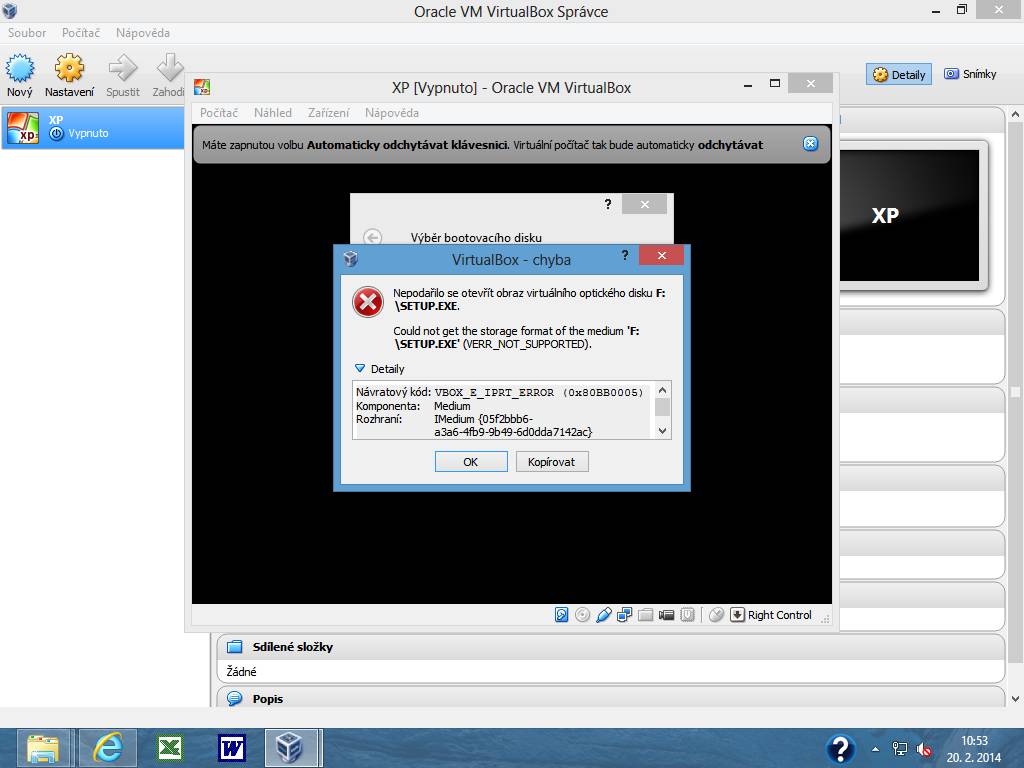Viewport: 1024px width, 768px height.
Task: Click the video capture indicator icon
Action: 666,615
